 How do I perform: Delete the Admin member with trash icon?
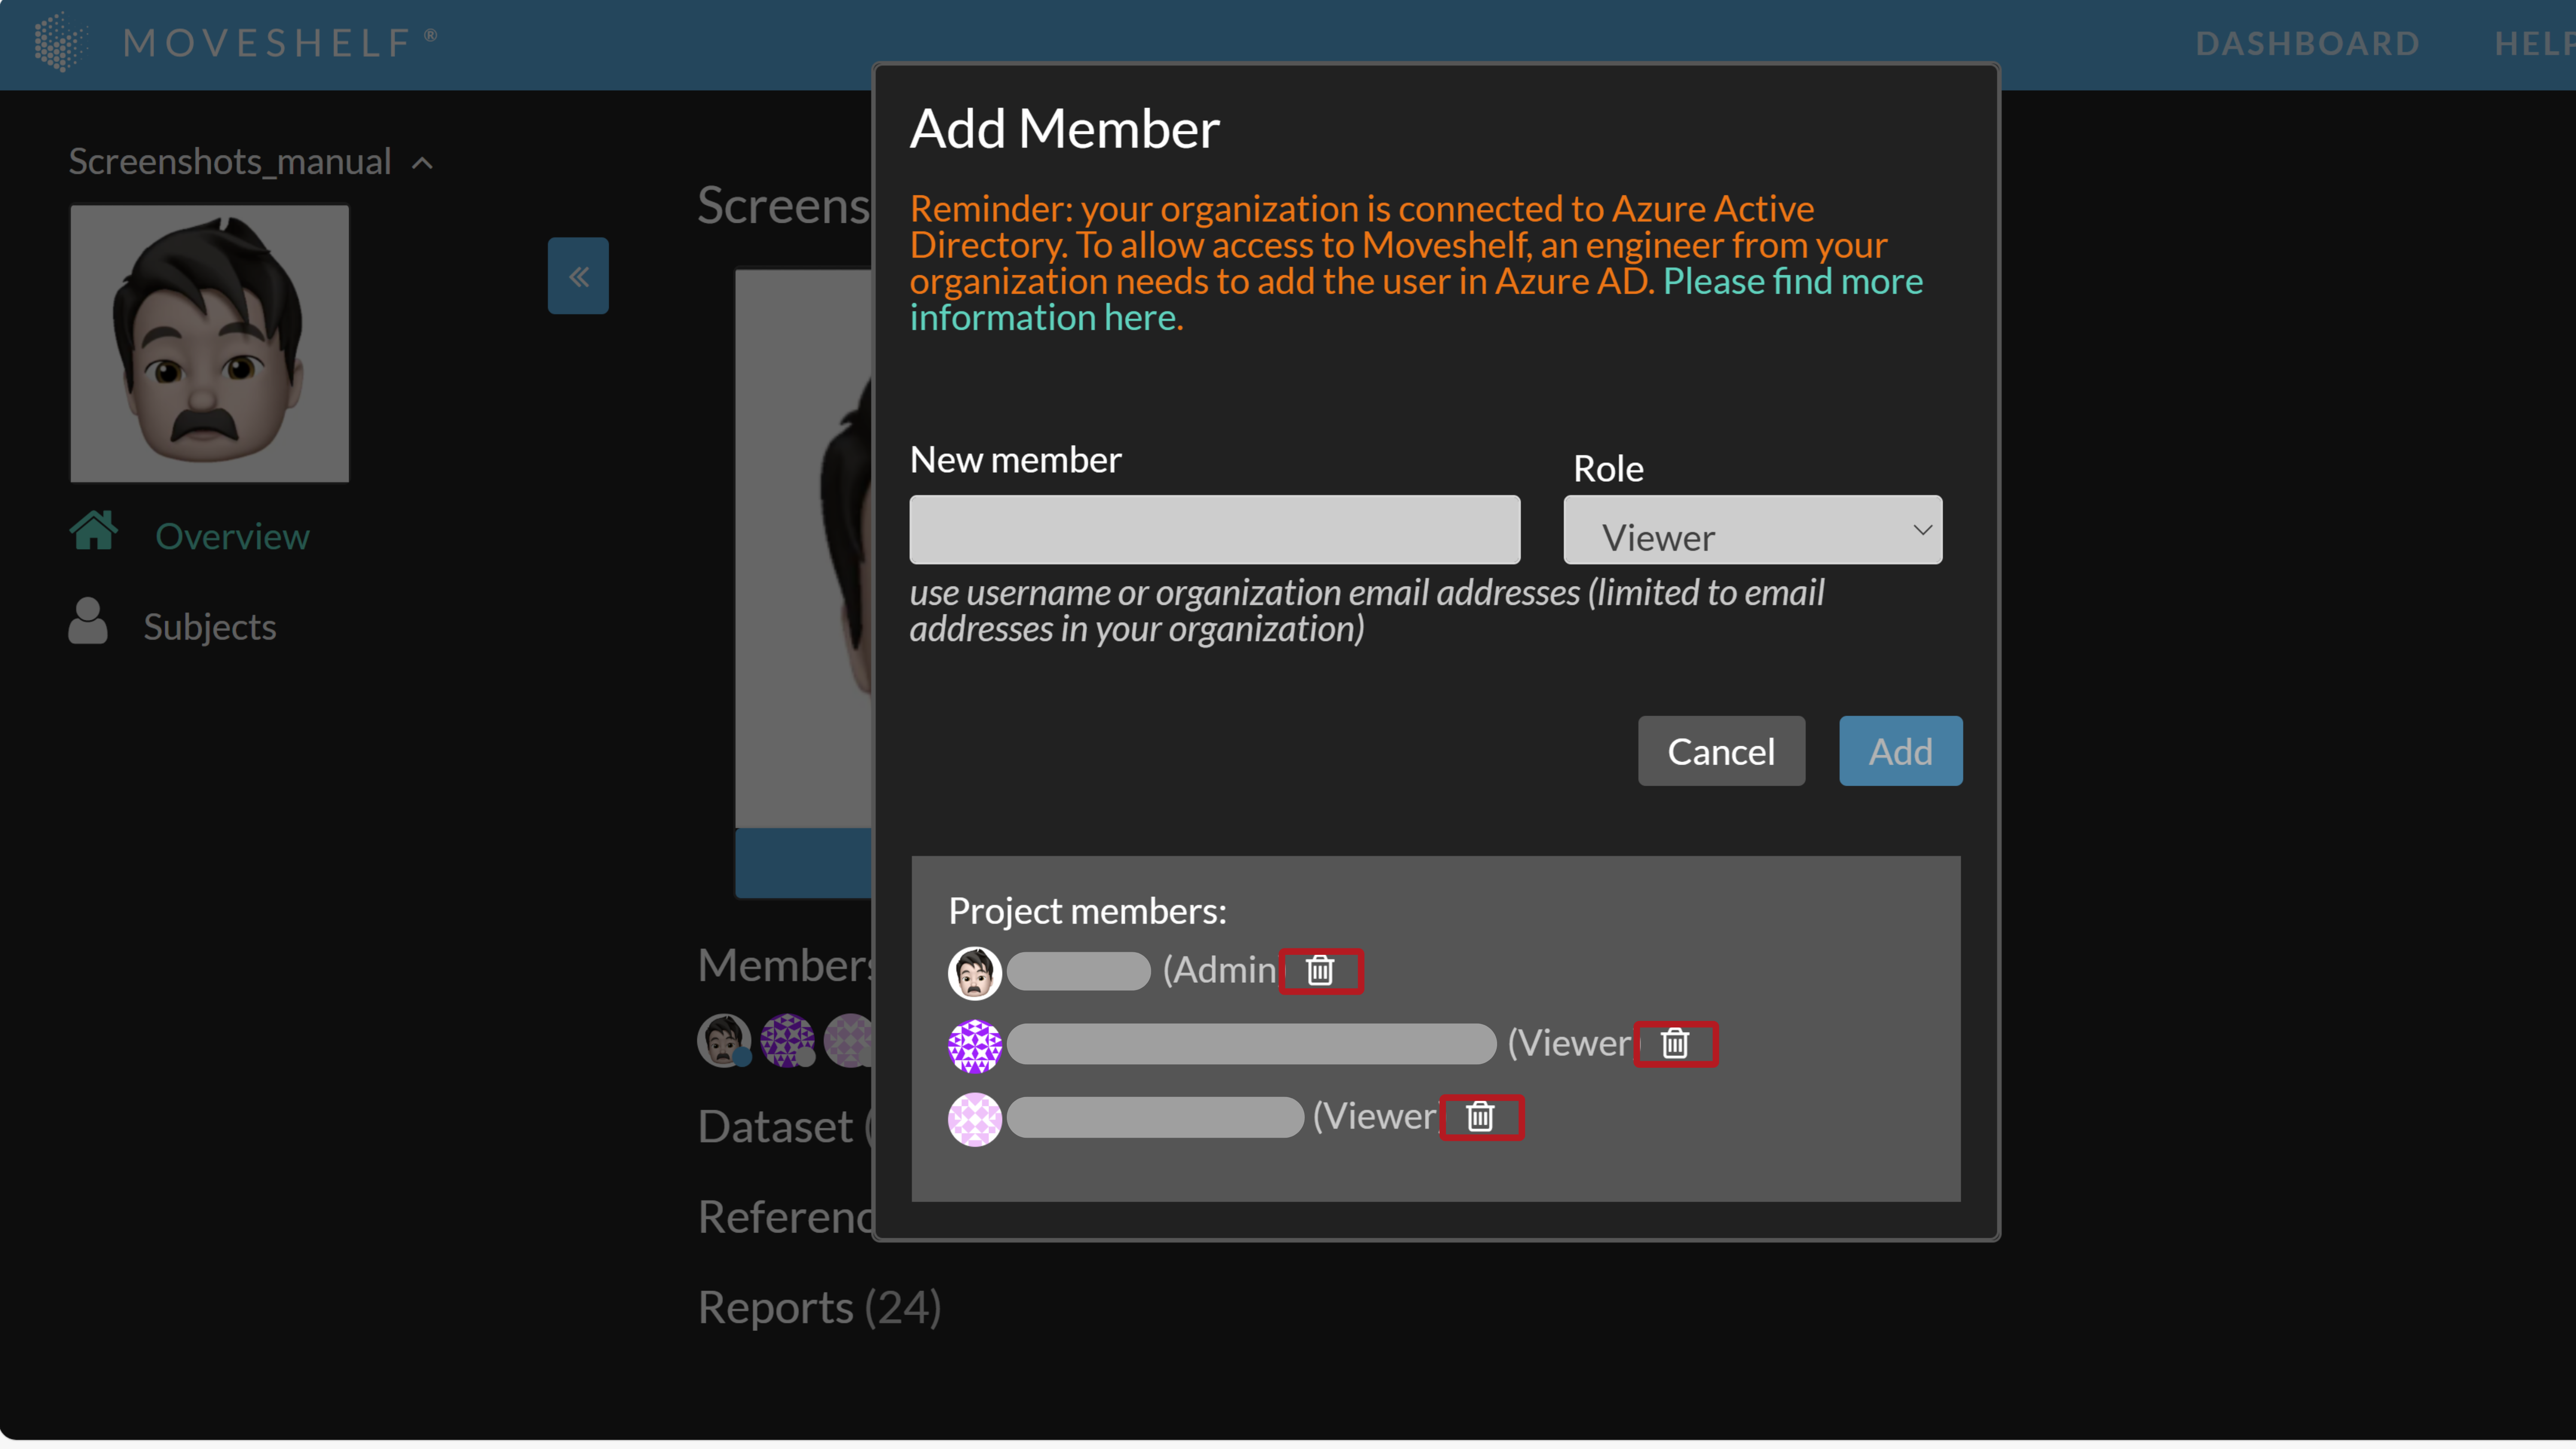pyautogui.click(x=1320, y=970)
